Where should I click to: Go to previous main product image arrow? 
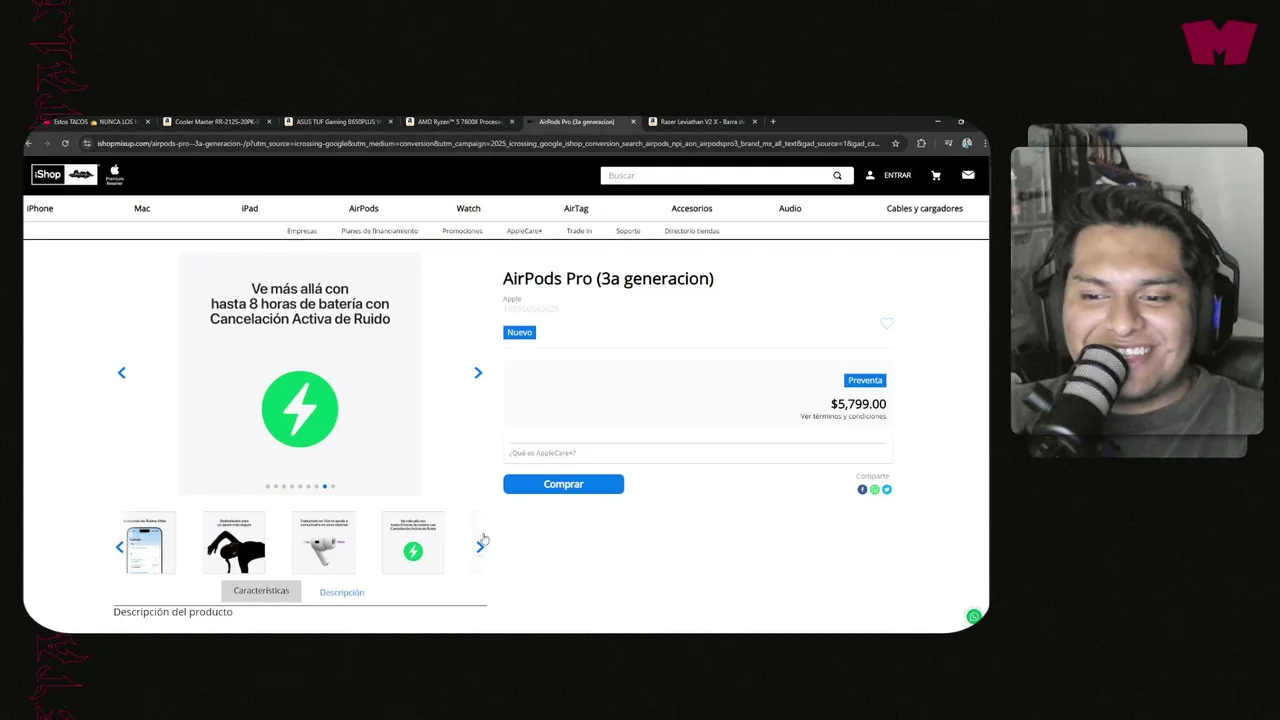[x=122, y=373]
